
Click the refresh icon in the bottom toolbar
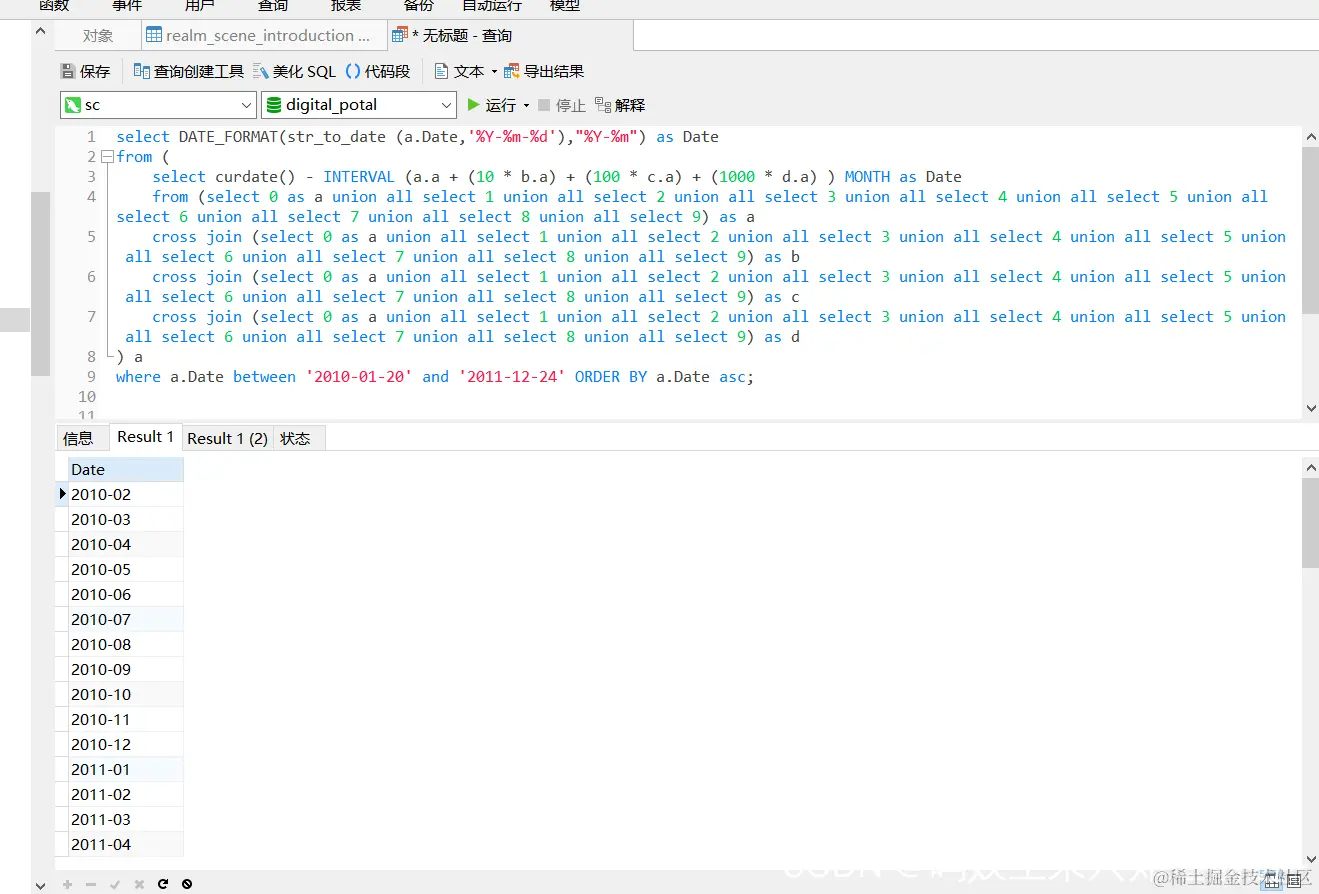163,884
